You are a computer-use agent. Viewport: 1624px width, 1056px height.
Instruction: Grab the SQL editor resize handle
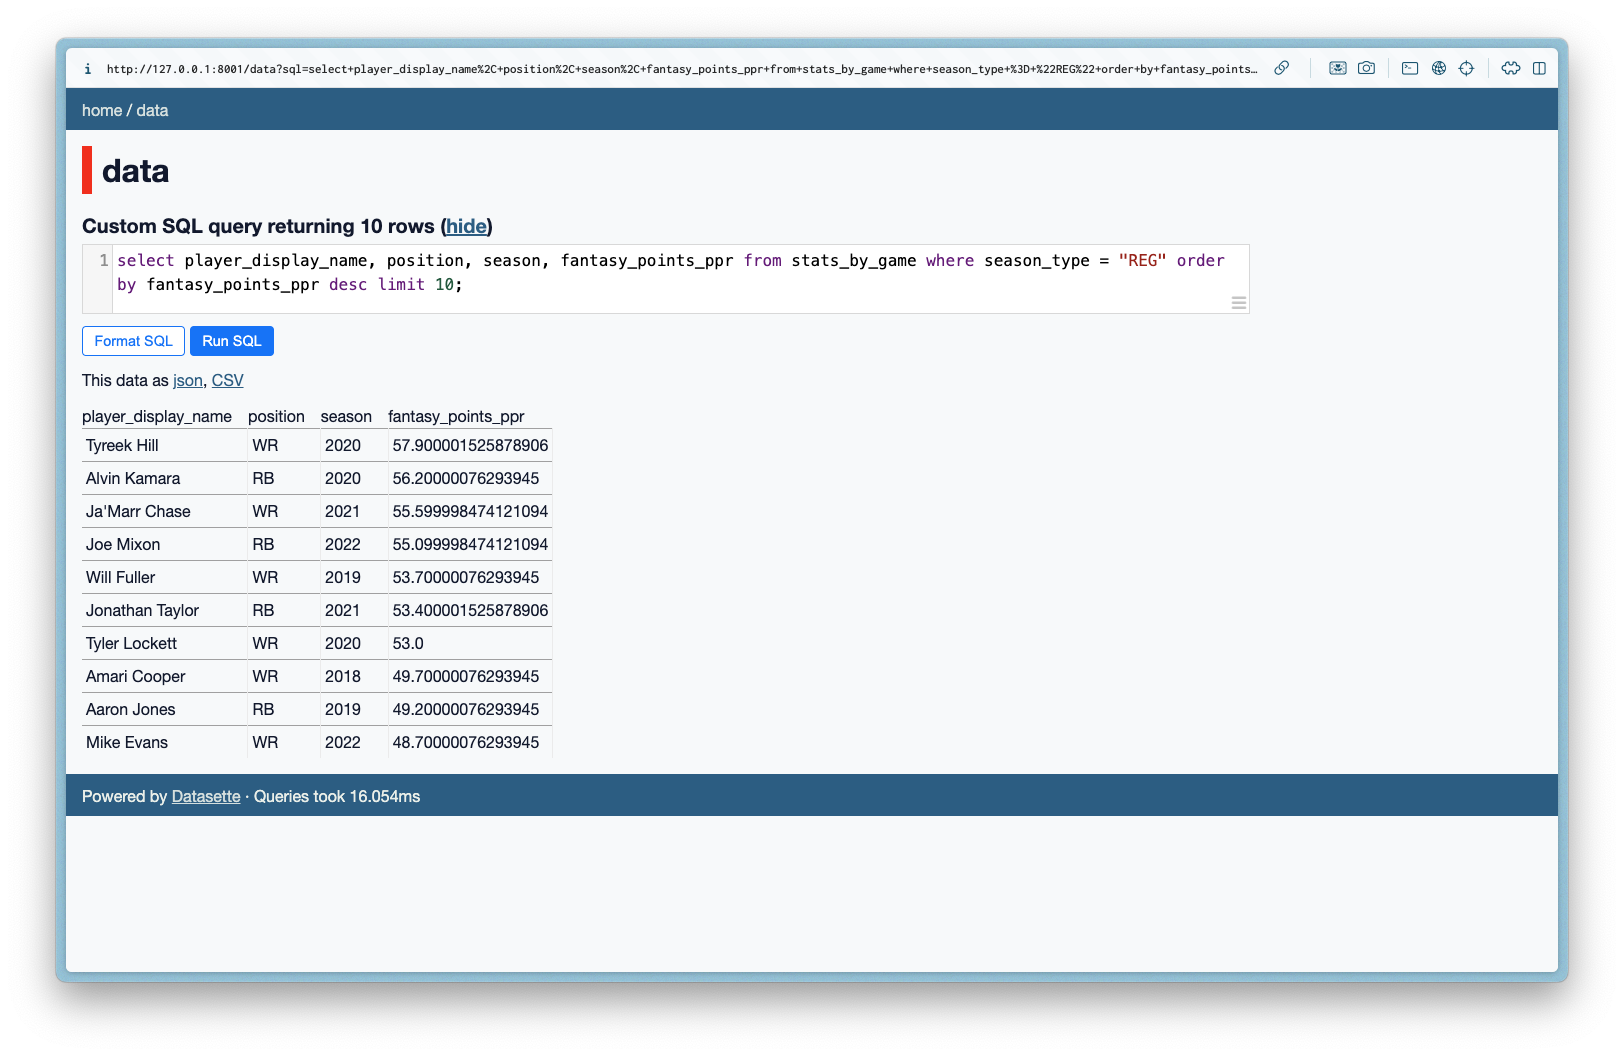coord(1238,303)
